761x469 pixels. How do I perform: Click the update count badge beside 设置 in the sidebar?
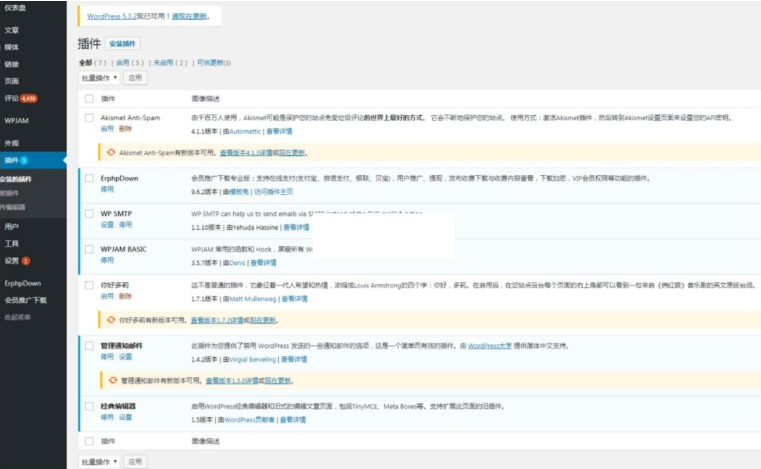click(x=26, y=261)
